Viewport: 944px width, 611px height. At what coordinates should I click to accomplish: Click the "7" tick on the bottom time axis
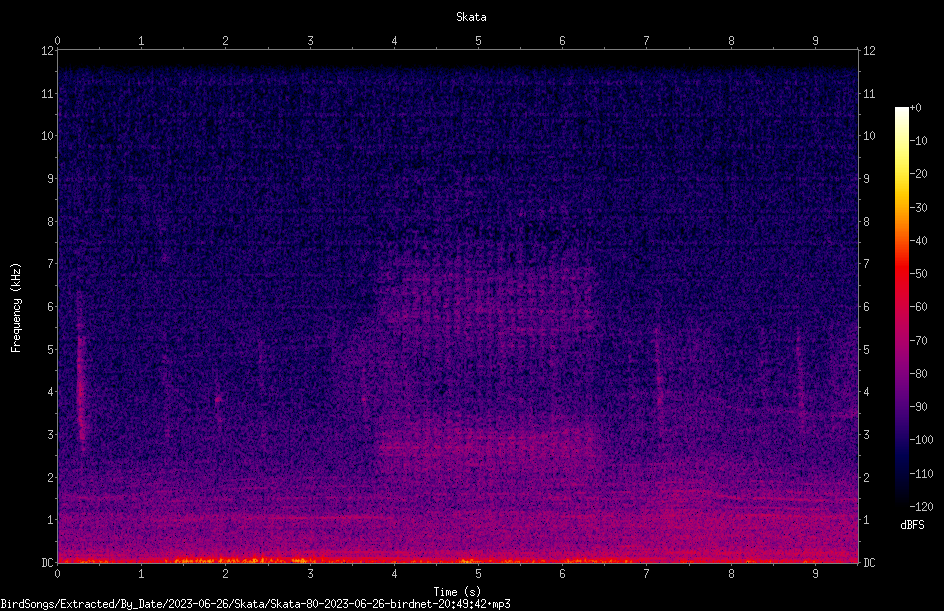647,574
